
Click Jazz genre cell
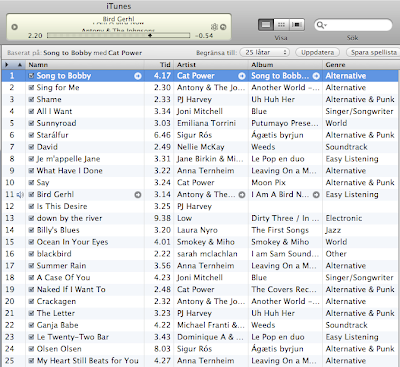(x=333, y=230)
